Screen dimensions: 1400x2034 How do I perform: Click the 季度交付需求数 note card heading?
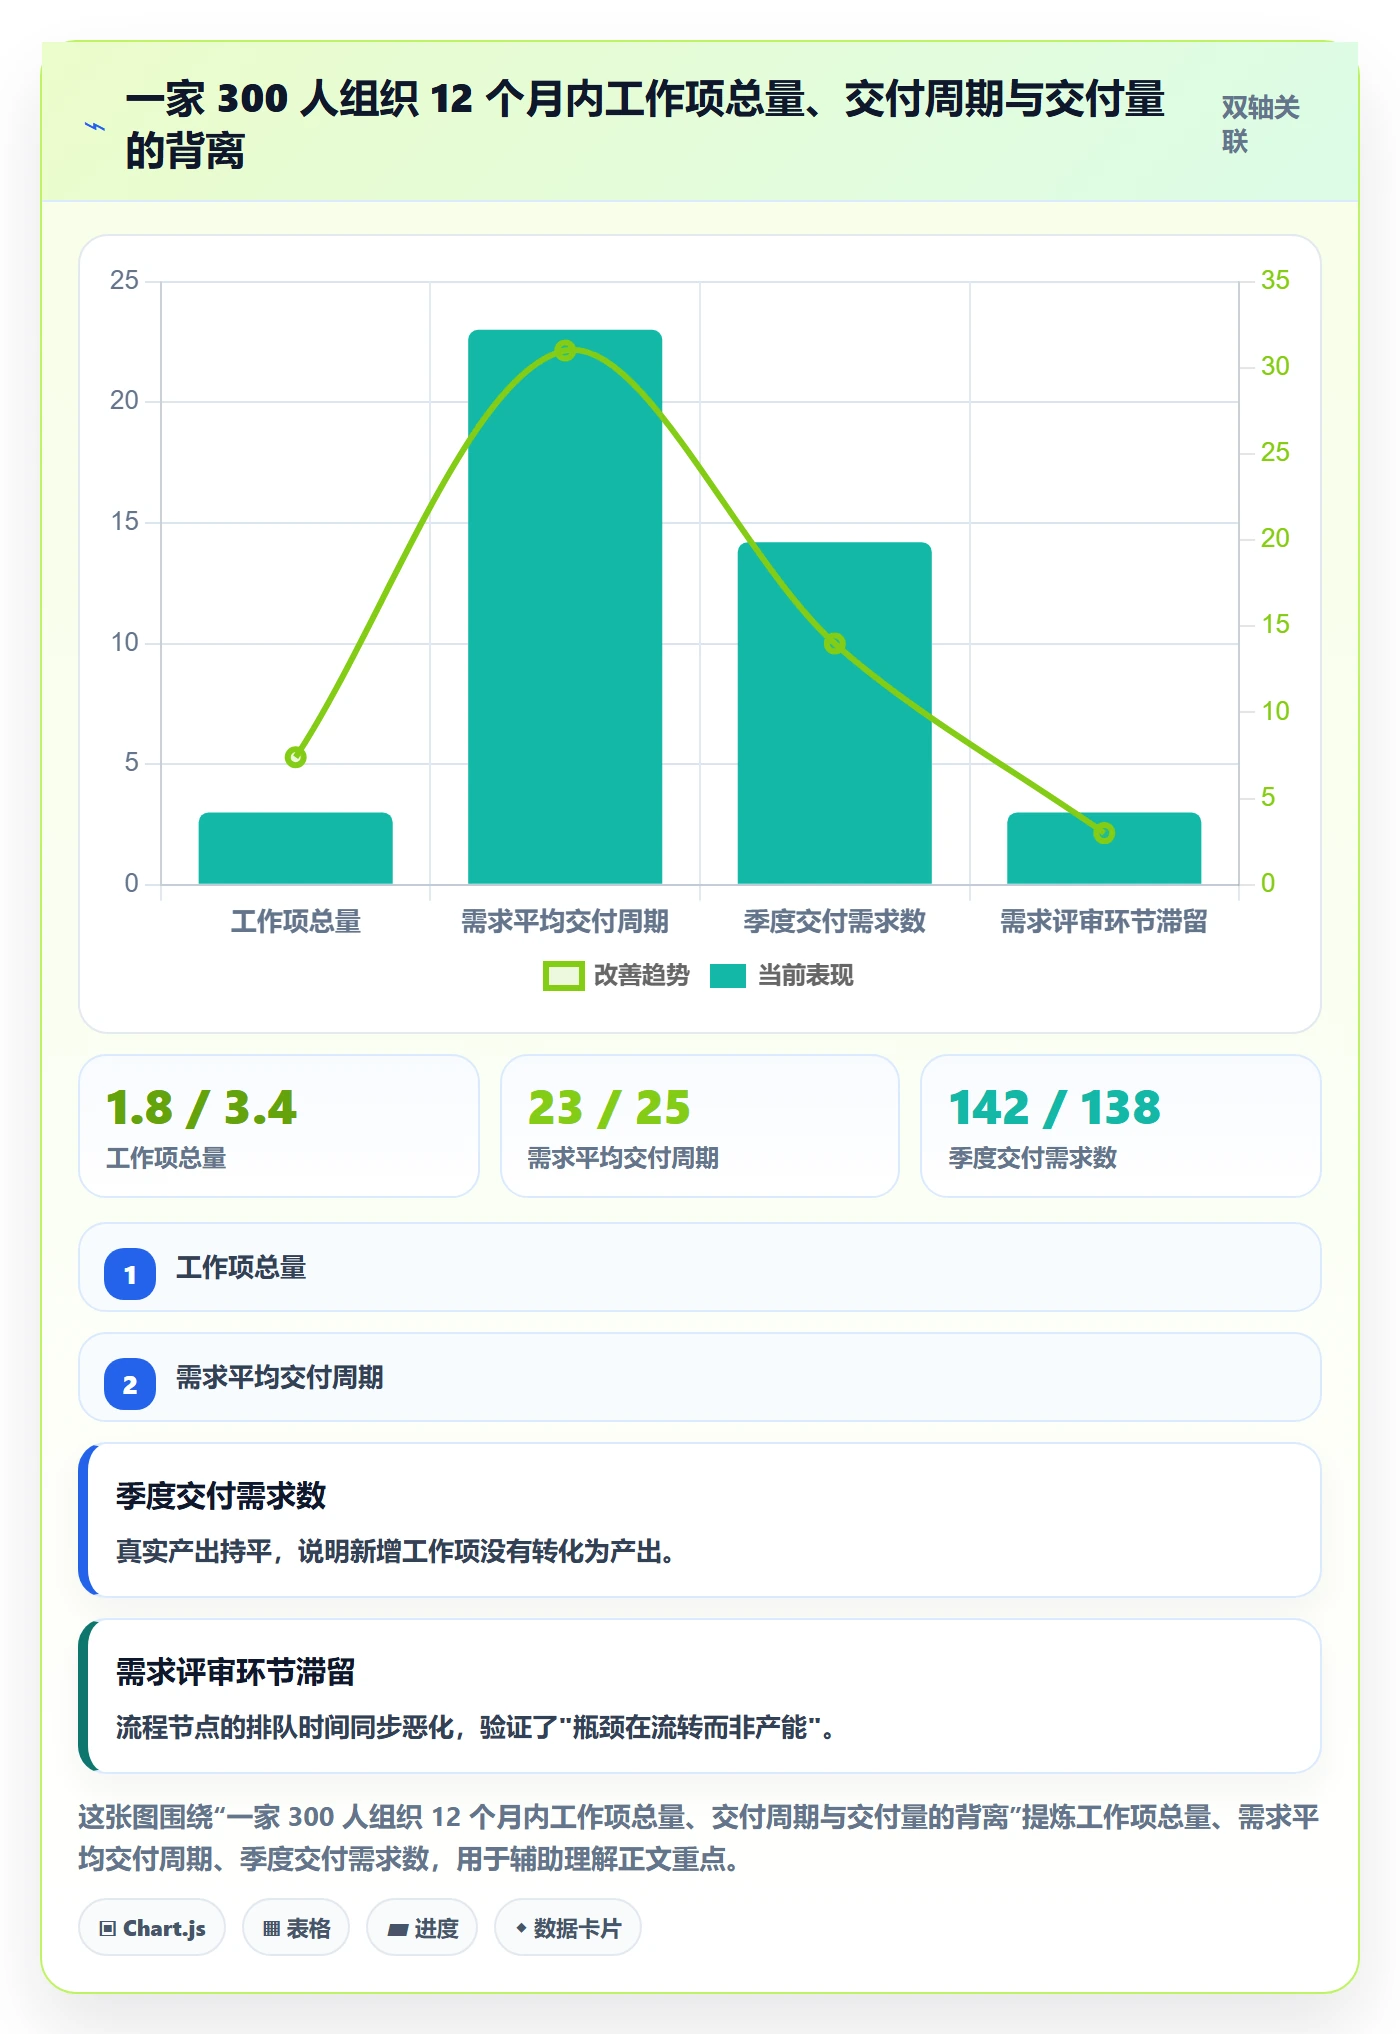[x=221, y=1496]
